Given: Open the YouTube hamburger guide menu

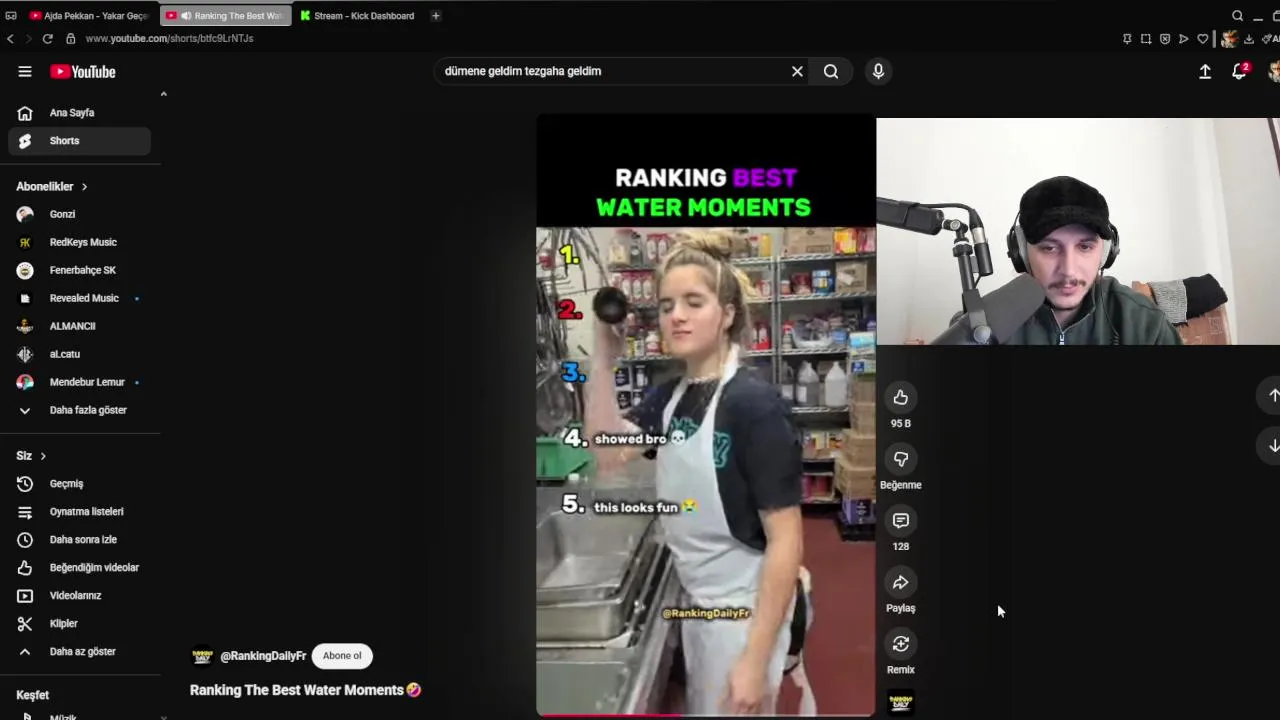Looking at the screenshot, I should pyautogui.click(x=25, y=71).
